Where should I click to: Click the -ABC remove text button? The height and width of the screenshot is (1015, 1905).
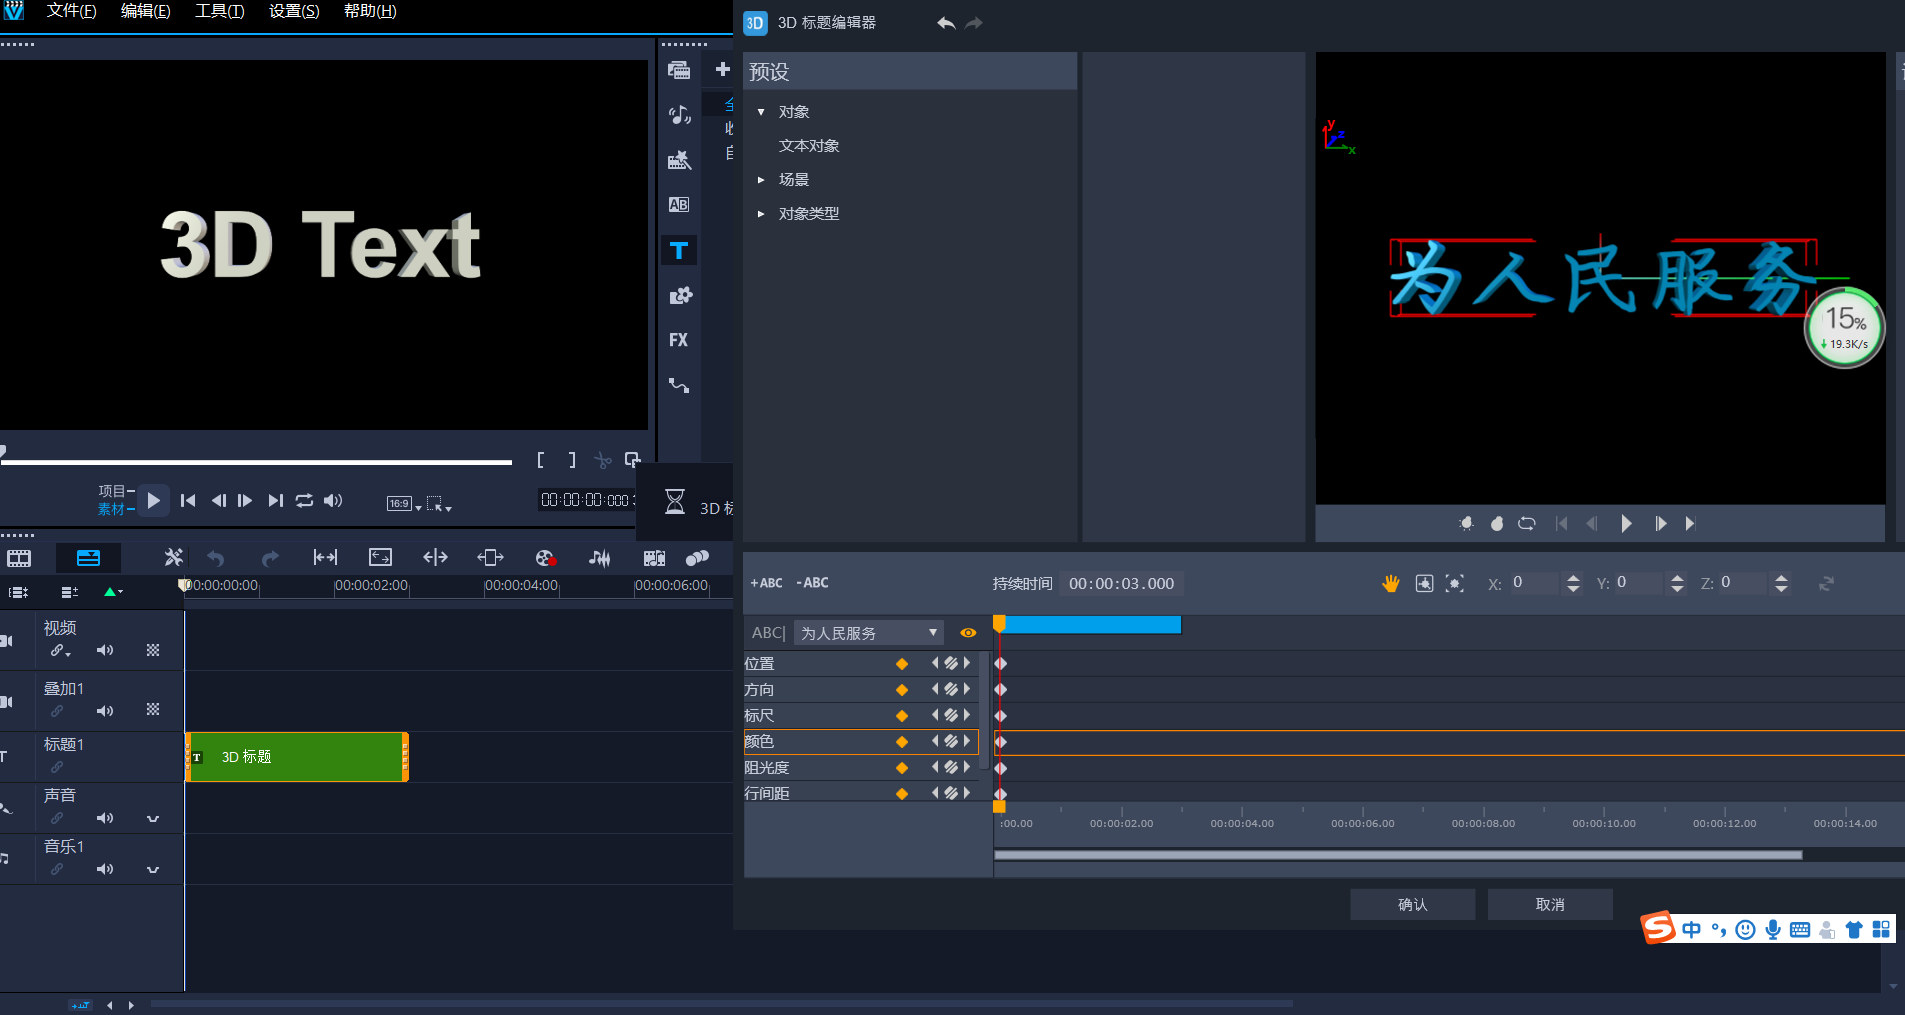tap(812, 583)
